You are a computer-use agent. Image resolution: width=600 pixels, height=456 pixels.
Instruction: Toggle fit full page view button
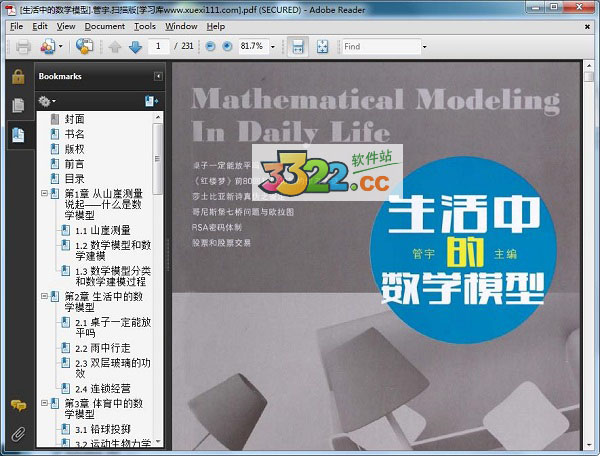(322, 47)
